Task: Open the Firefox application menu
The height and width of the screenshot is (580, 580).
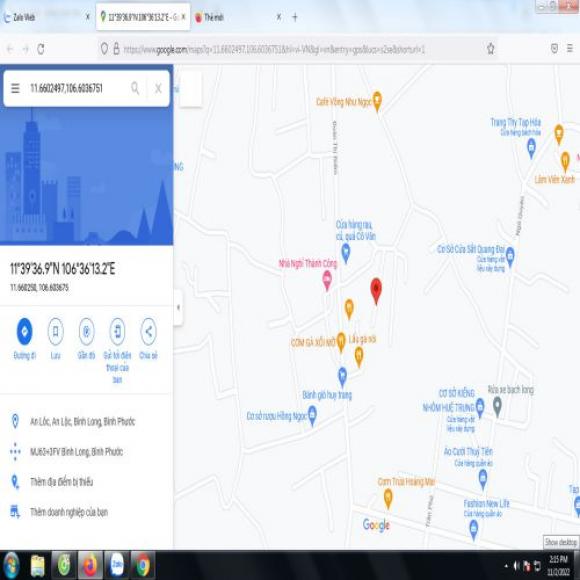Action: [x=570, y=48]
